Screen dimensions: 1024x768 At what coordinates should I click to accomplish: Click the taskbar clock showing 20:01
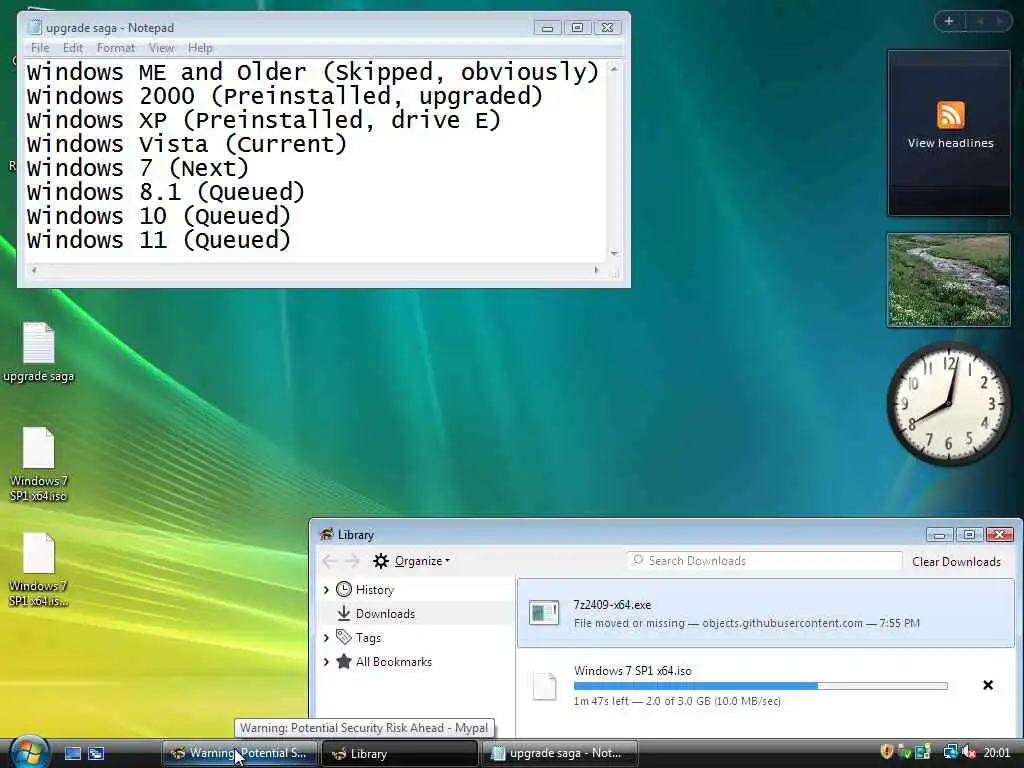point(997,753)
